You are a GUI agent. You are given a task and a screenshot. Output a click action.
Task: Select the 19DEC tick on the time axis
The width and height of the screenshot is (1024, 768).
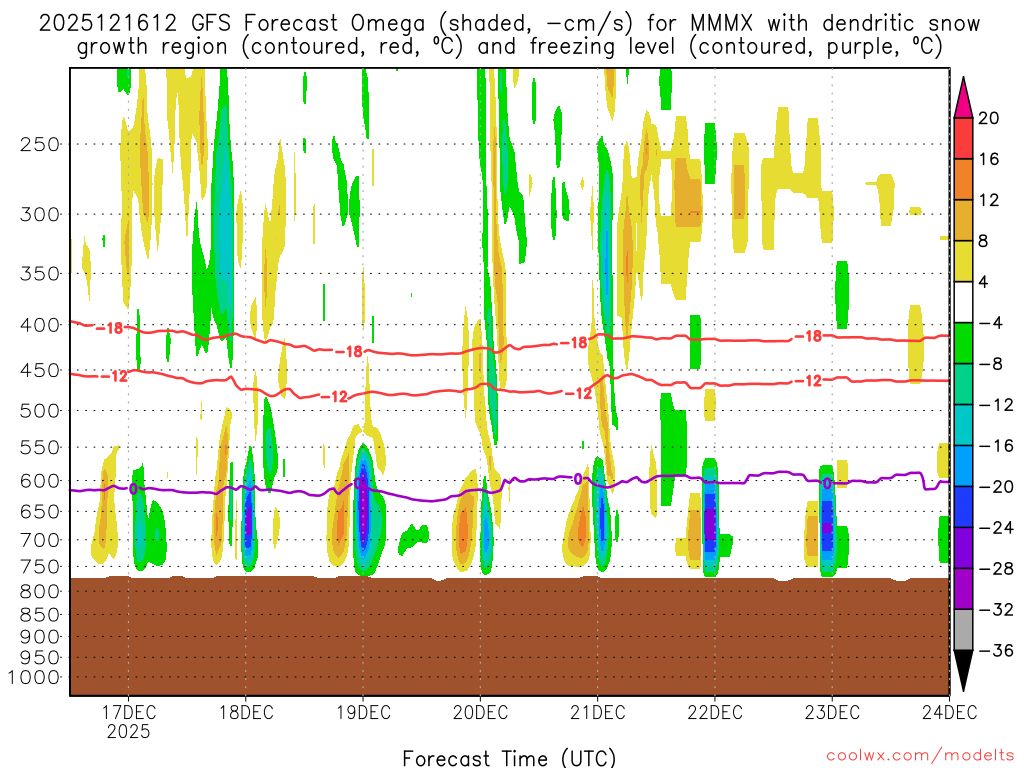coord(363,712)
